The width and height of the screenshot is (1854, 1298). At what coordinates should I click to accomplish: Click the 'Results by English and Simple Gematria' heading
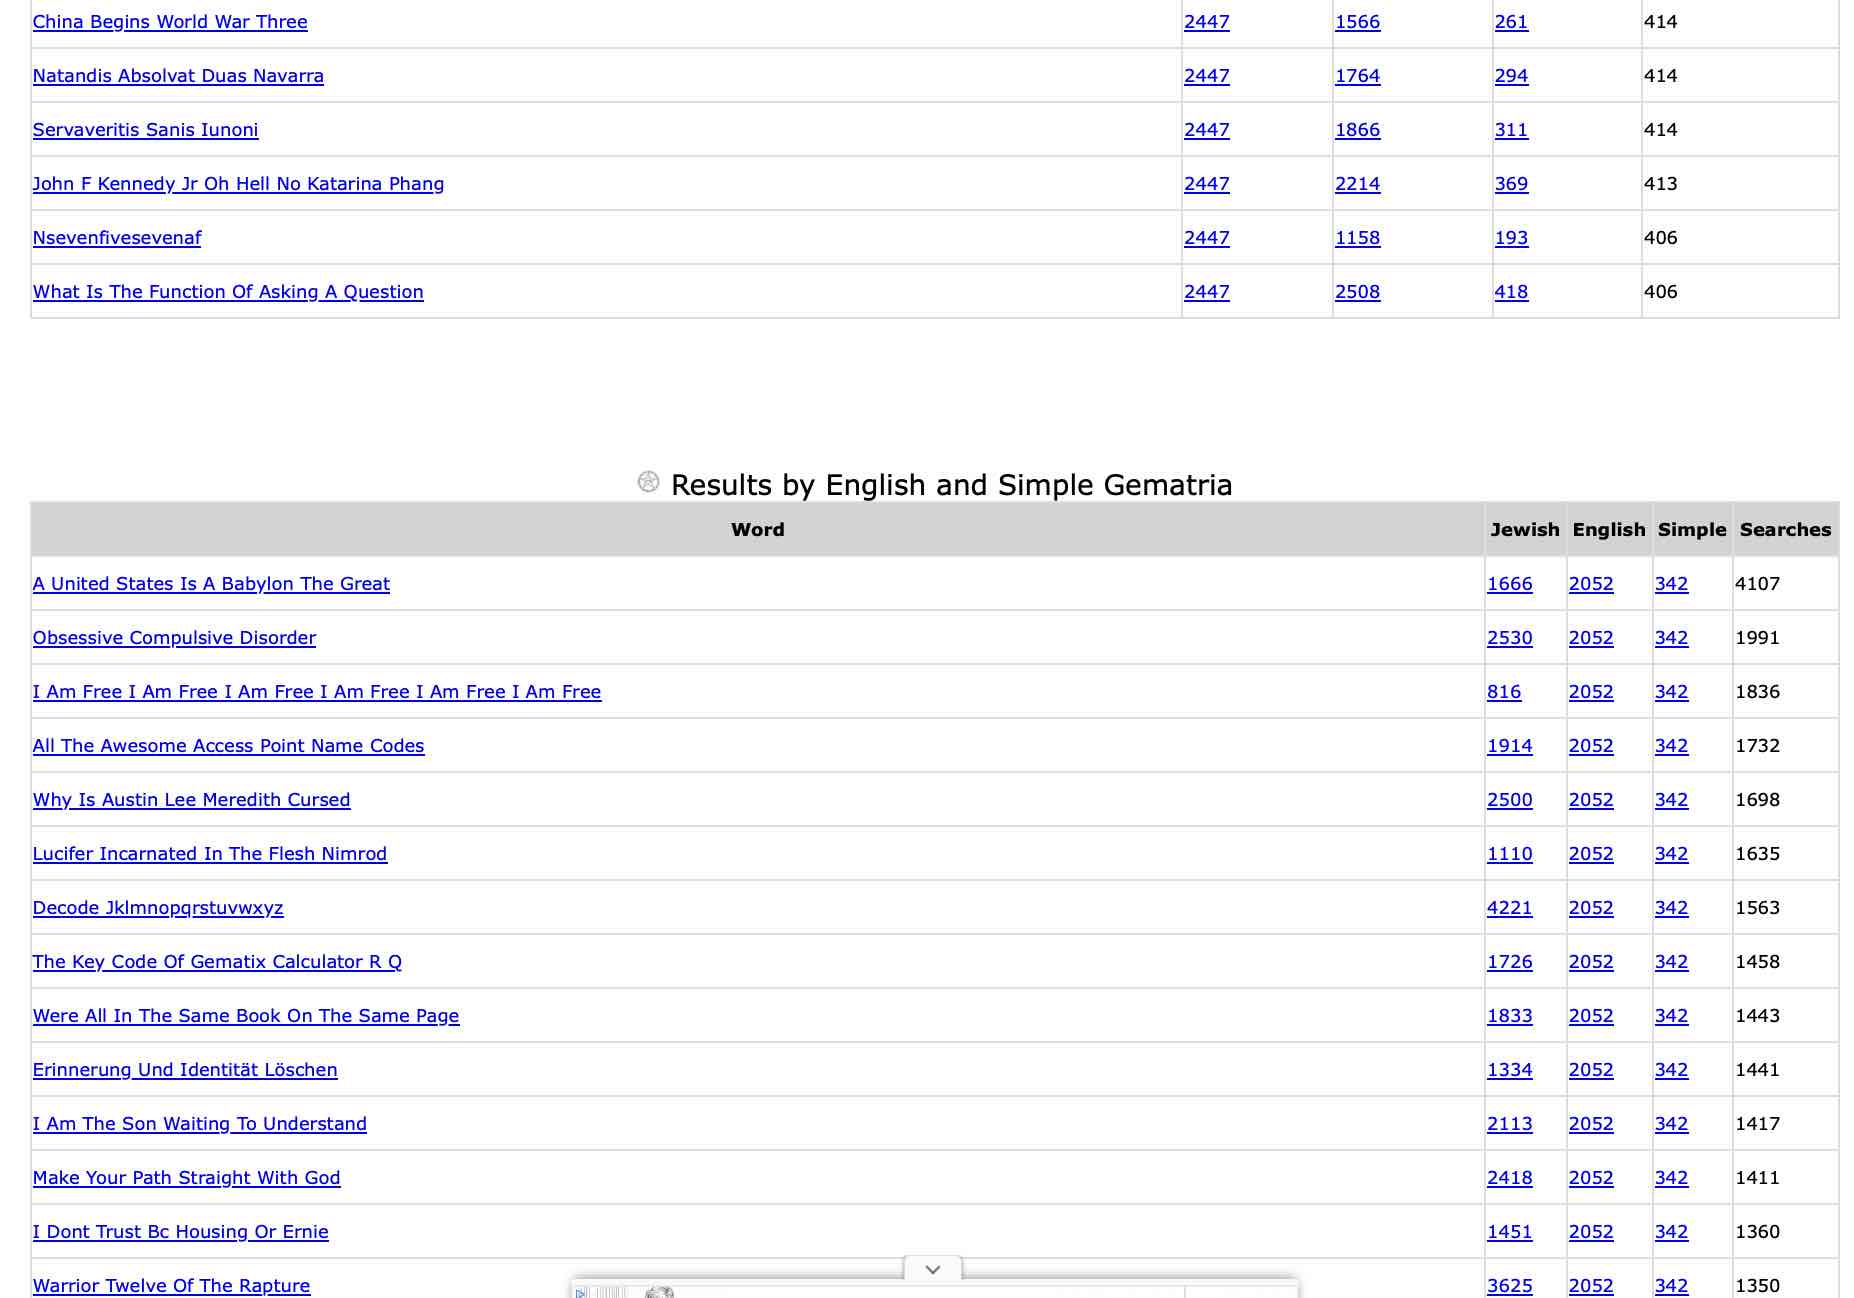click(951, 485)
